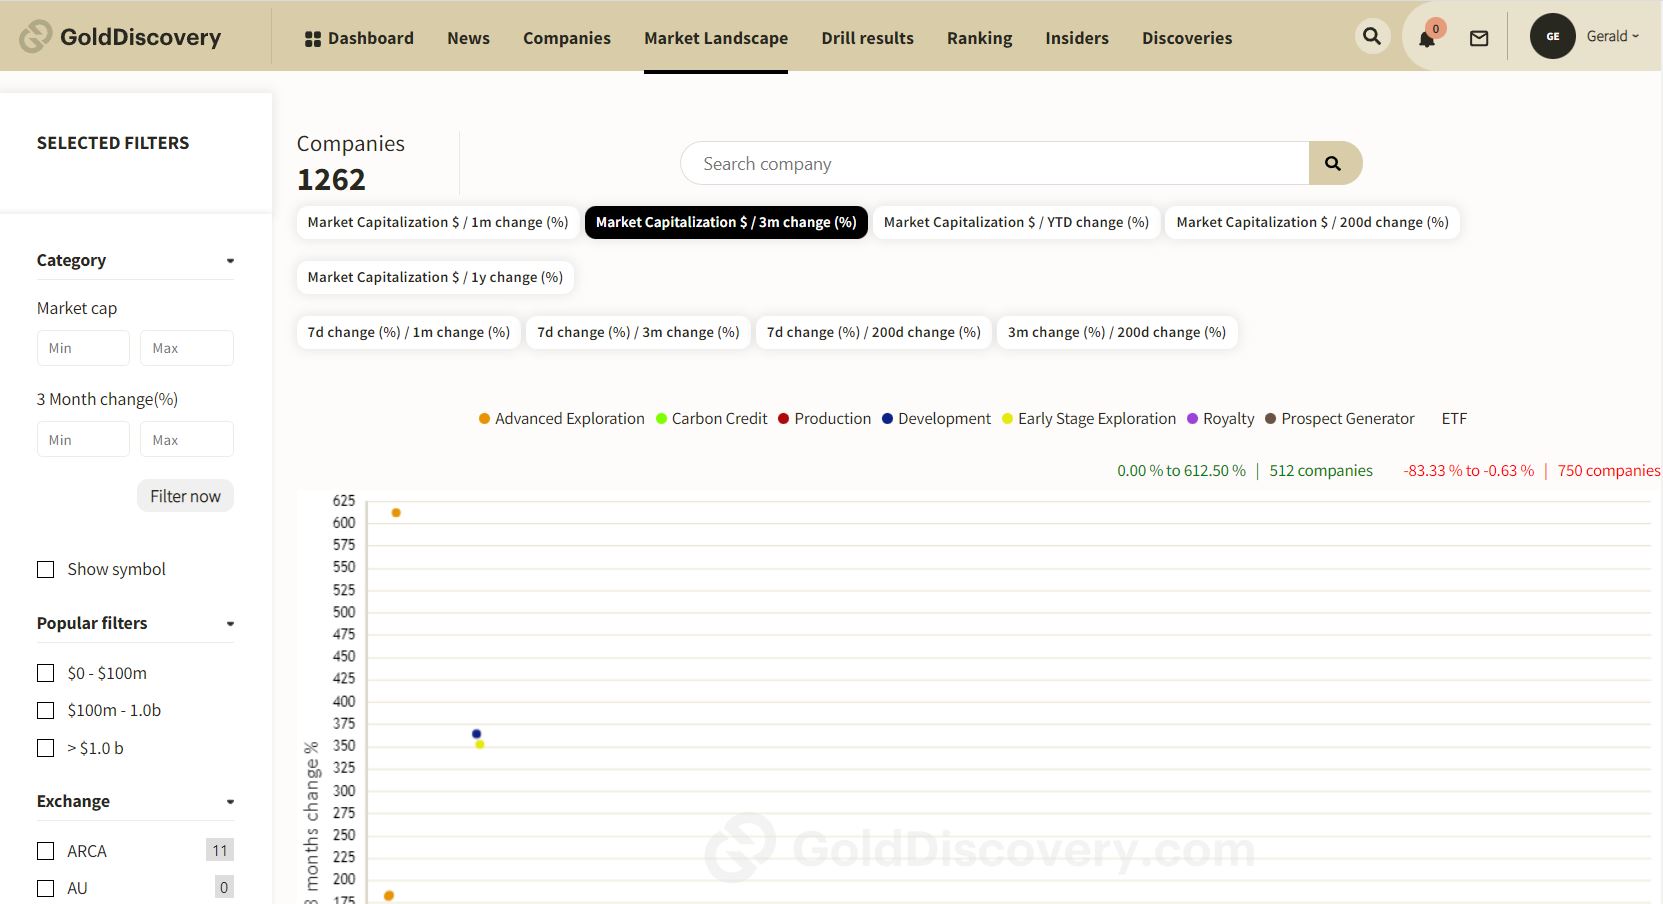
Task: Click the GoldDiscovery logo icon
Action: pyautogui.click(x=35, y=37)
